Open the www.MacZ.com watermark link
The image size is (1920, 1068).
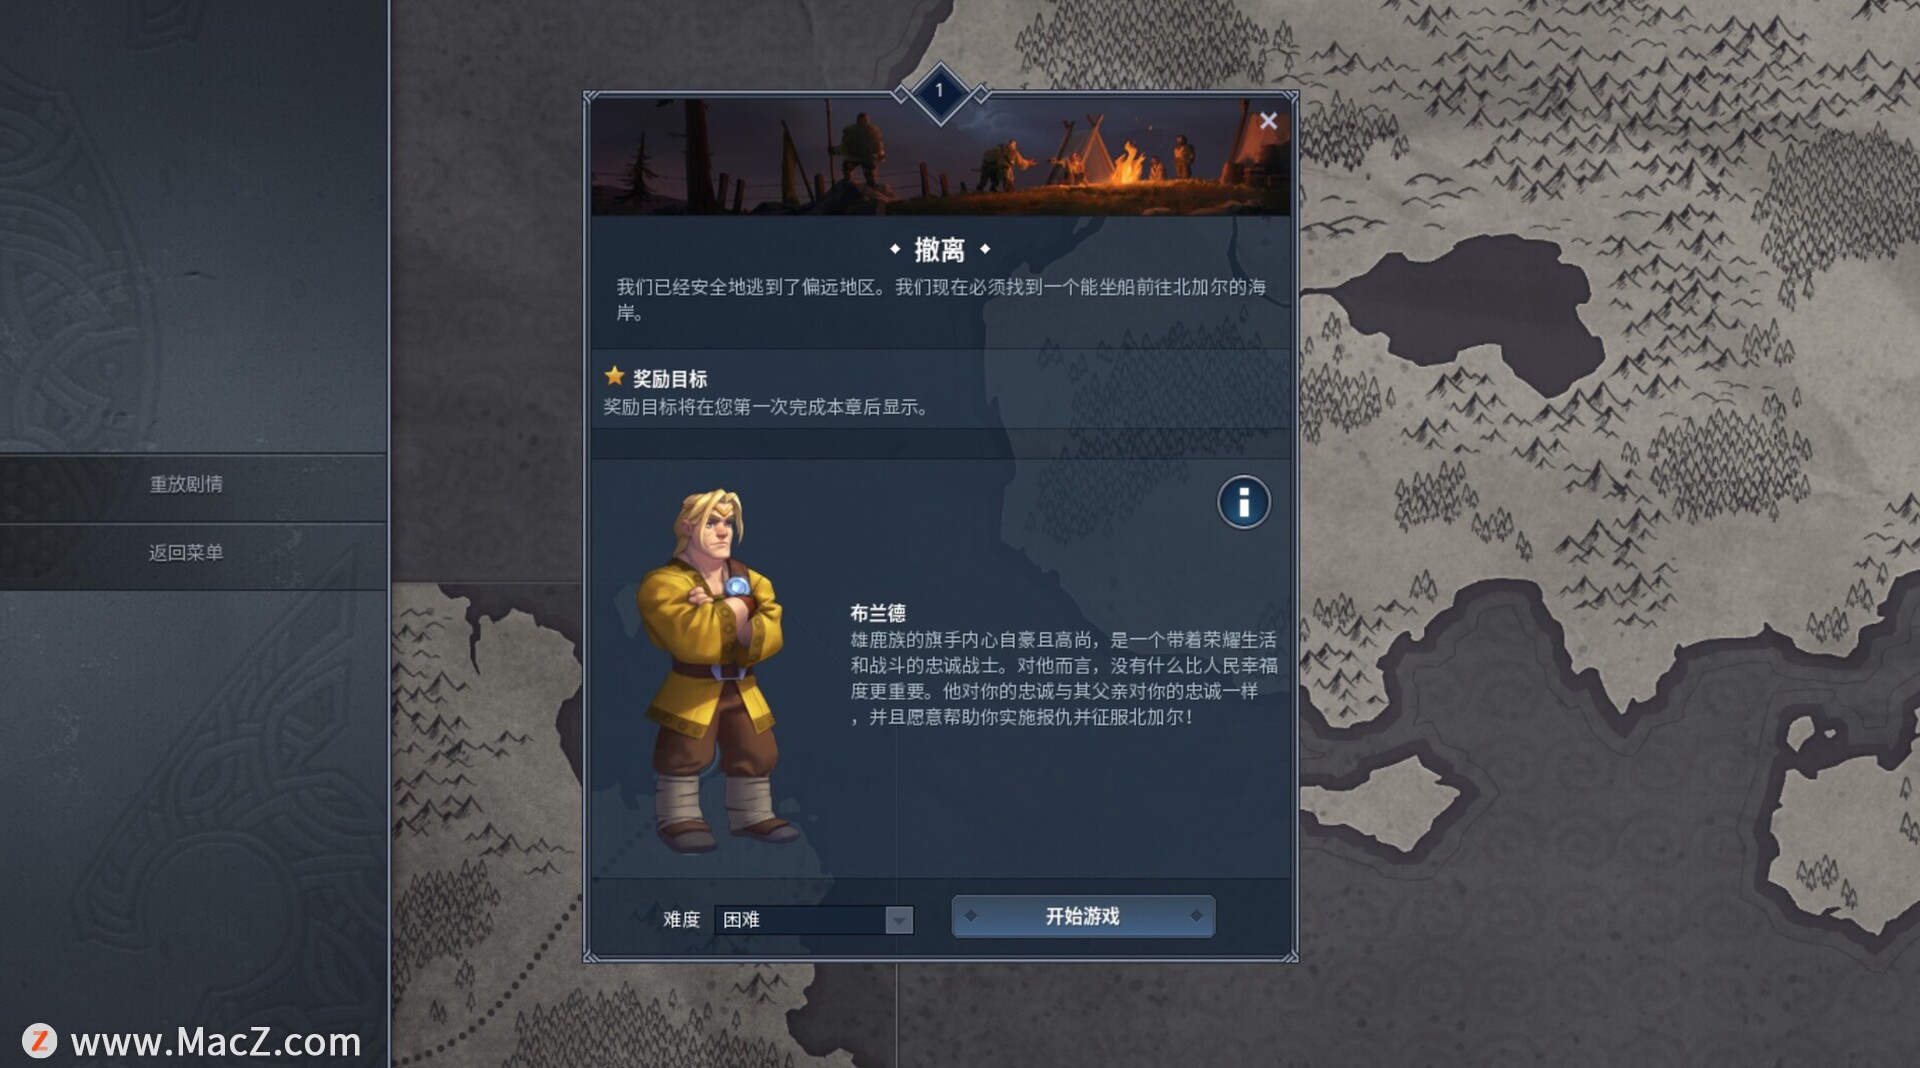point(216,1042)
